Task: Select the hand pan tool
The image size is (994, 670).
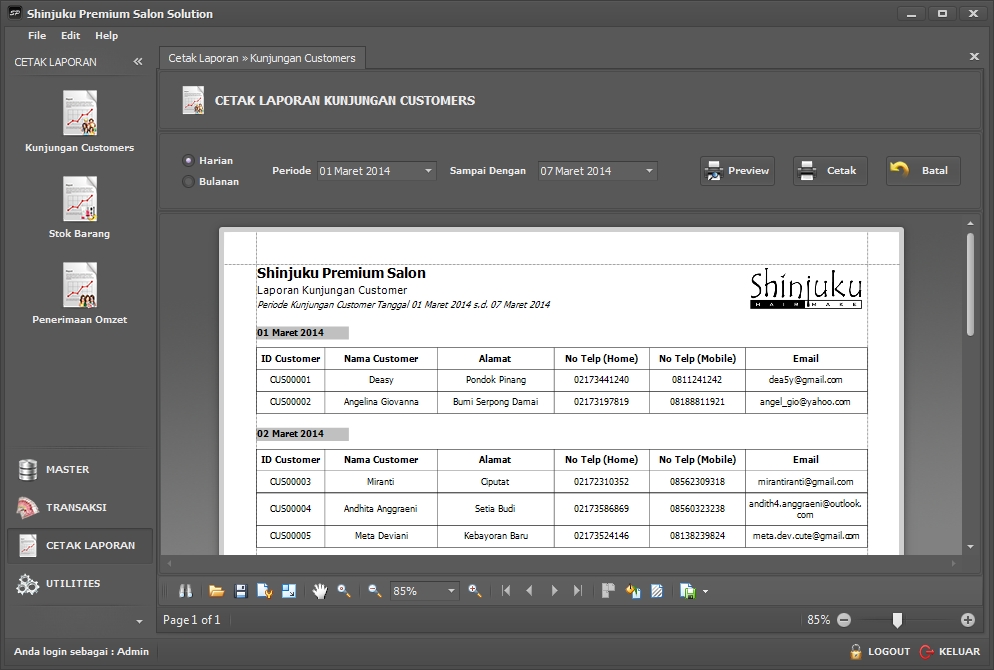Action: click(x=320, y=591)
